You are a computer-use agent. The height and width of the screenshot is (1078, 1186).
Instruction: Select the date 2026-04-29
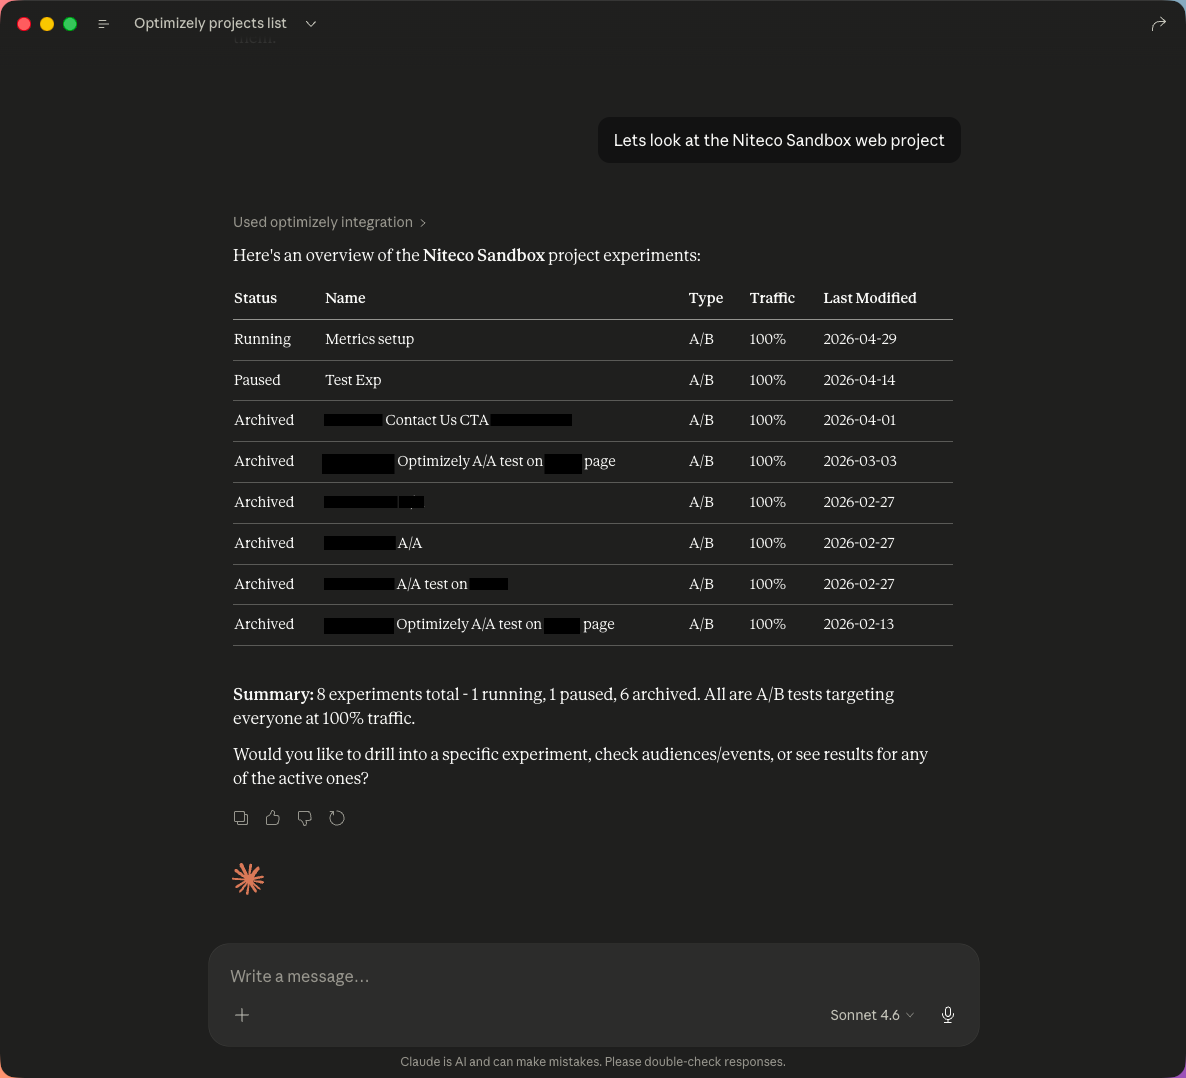pyautogui.click(x=860, y=339)
